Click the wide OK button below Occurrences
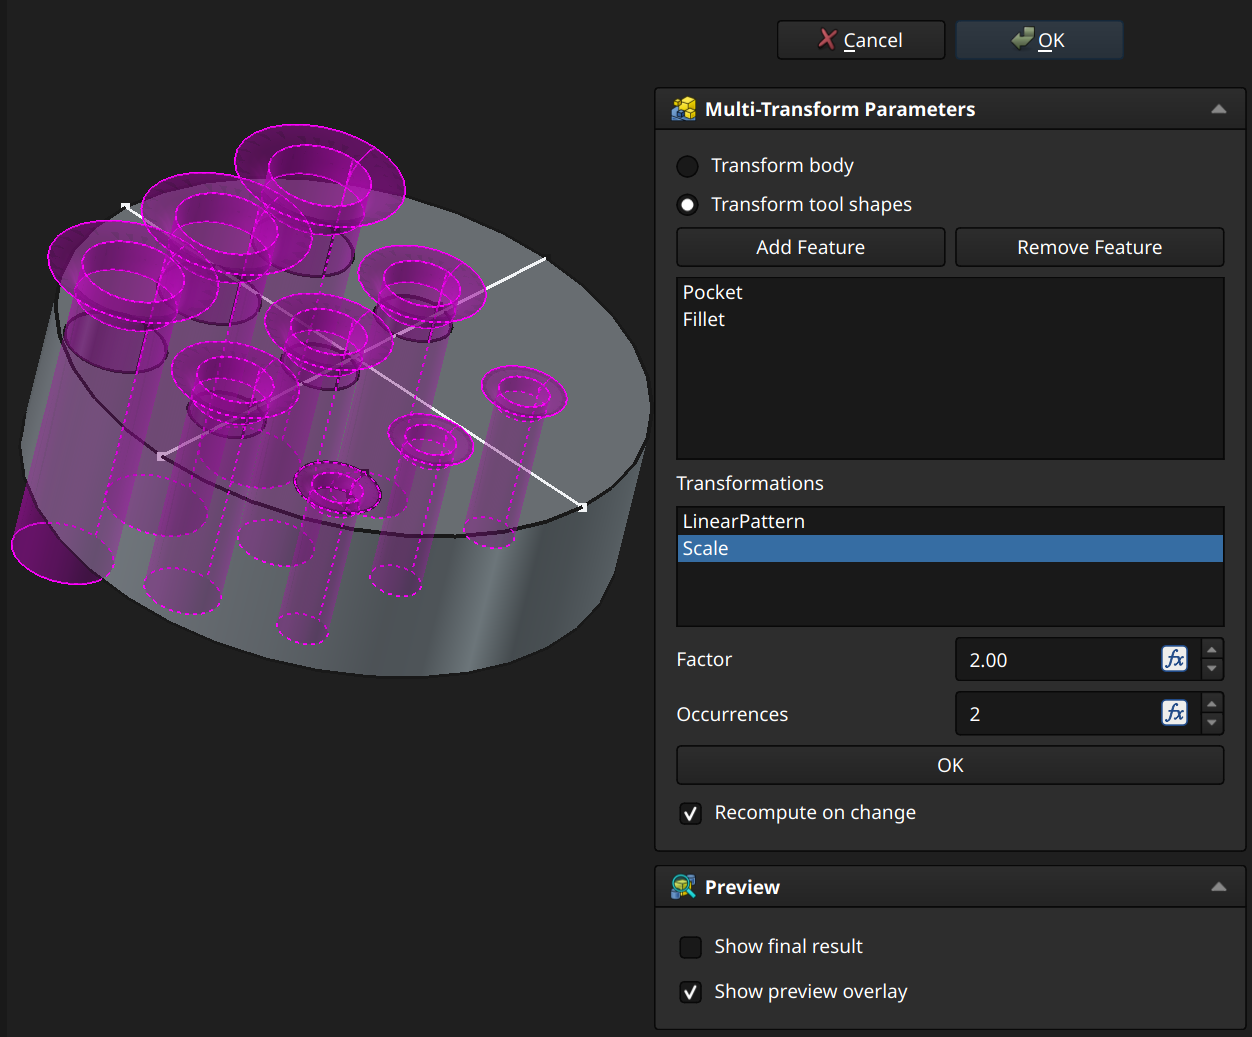The height and width of the screenshot is (1037, 1252). point(950,765)
